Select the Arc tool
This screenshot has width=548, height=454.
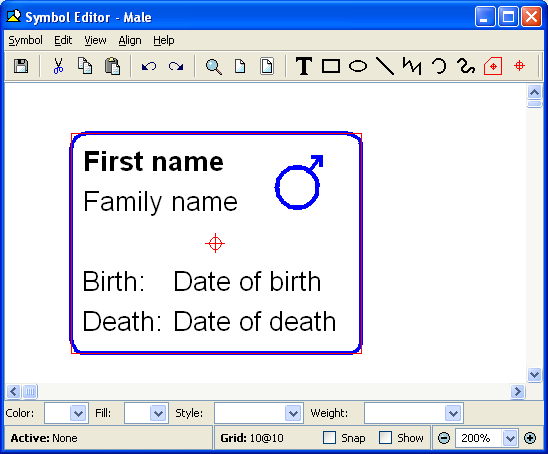pyautogui.click(x=439, y=66)
